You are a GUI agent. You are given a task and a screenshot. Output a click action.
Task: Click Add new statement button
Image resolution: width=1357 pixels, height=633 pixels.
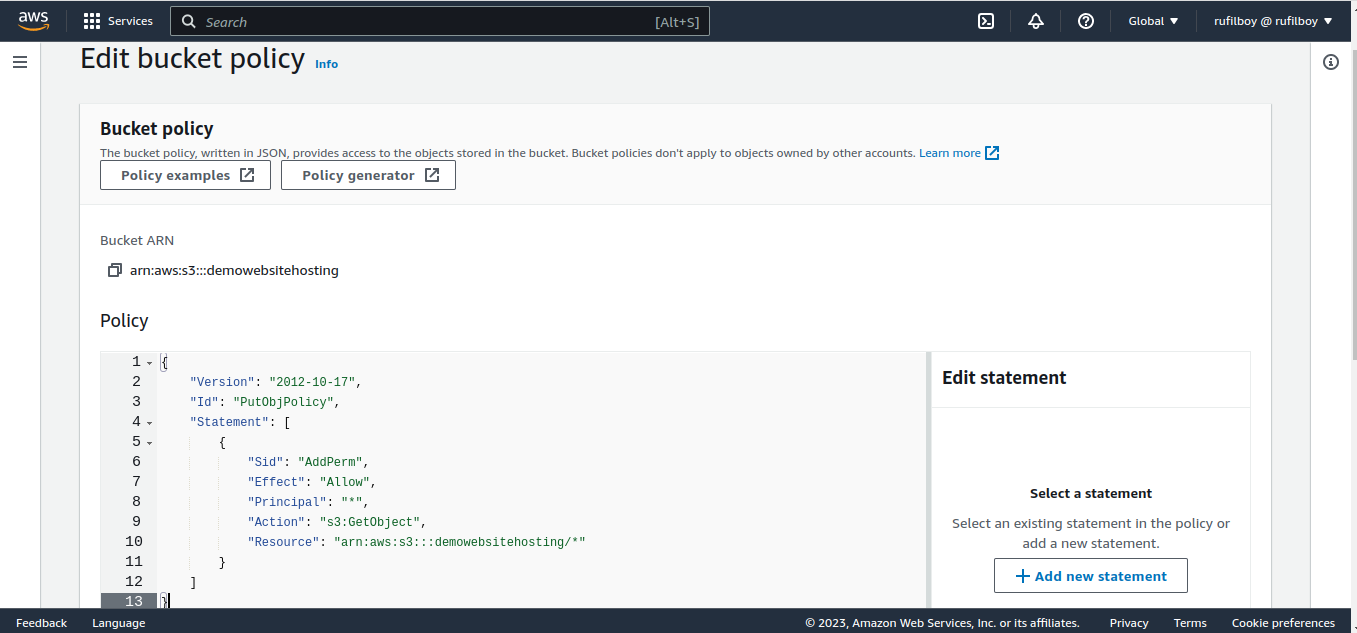(1091, 576)
